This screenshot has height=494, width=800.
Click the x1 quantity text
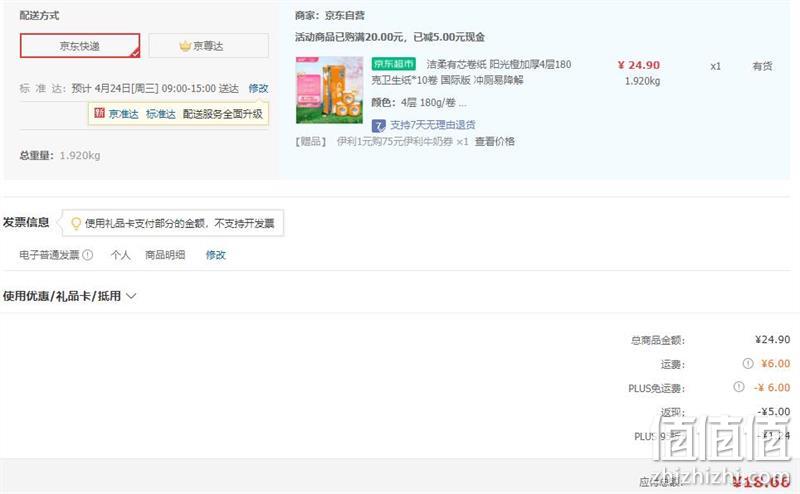[x=715, y=66]
